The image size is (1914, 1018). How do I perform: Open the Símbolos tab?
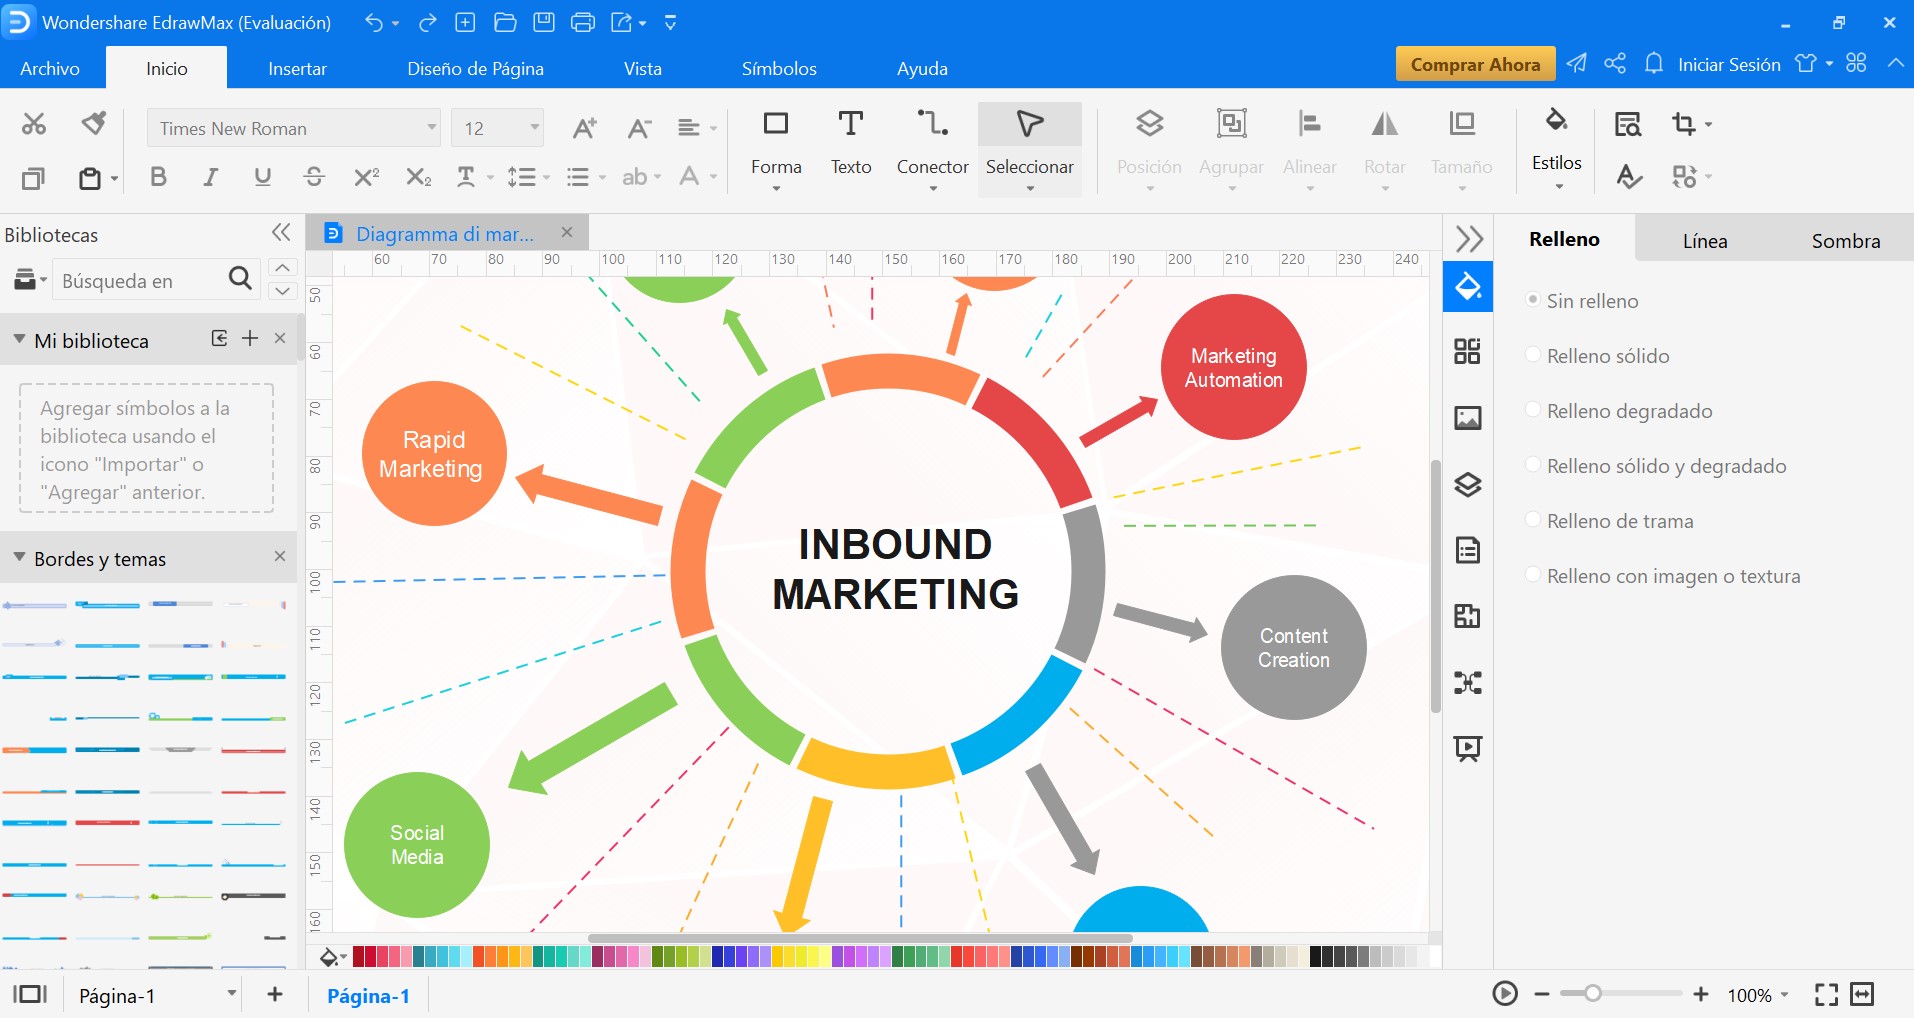point(779,68)
